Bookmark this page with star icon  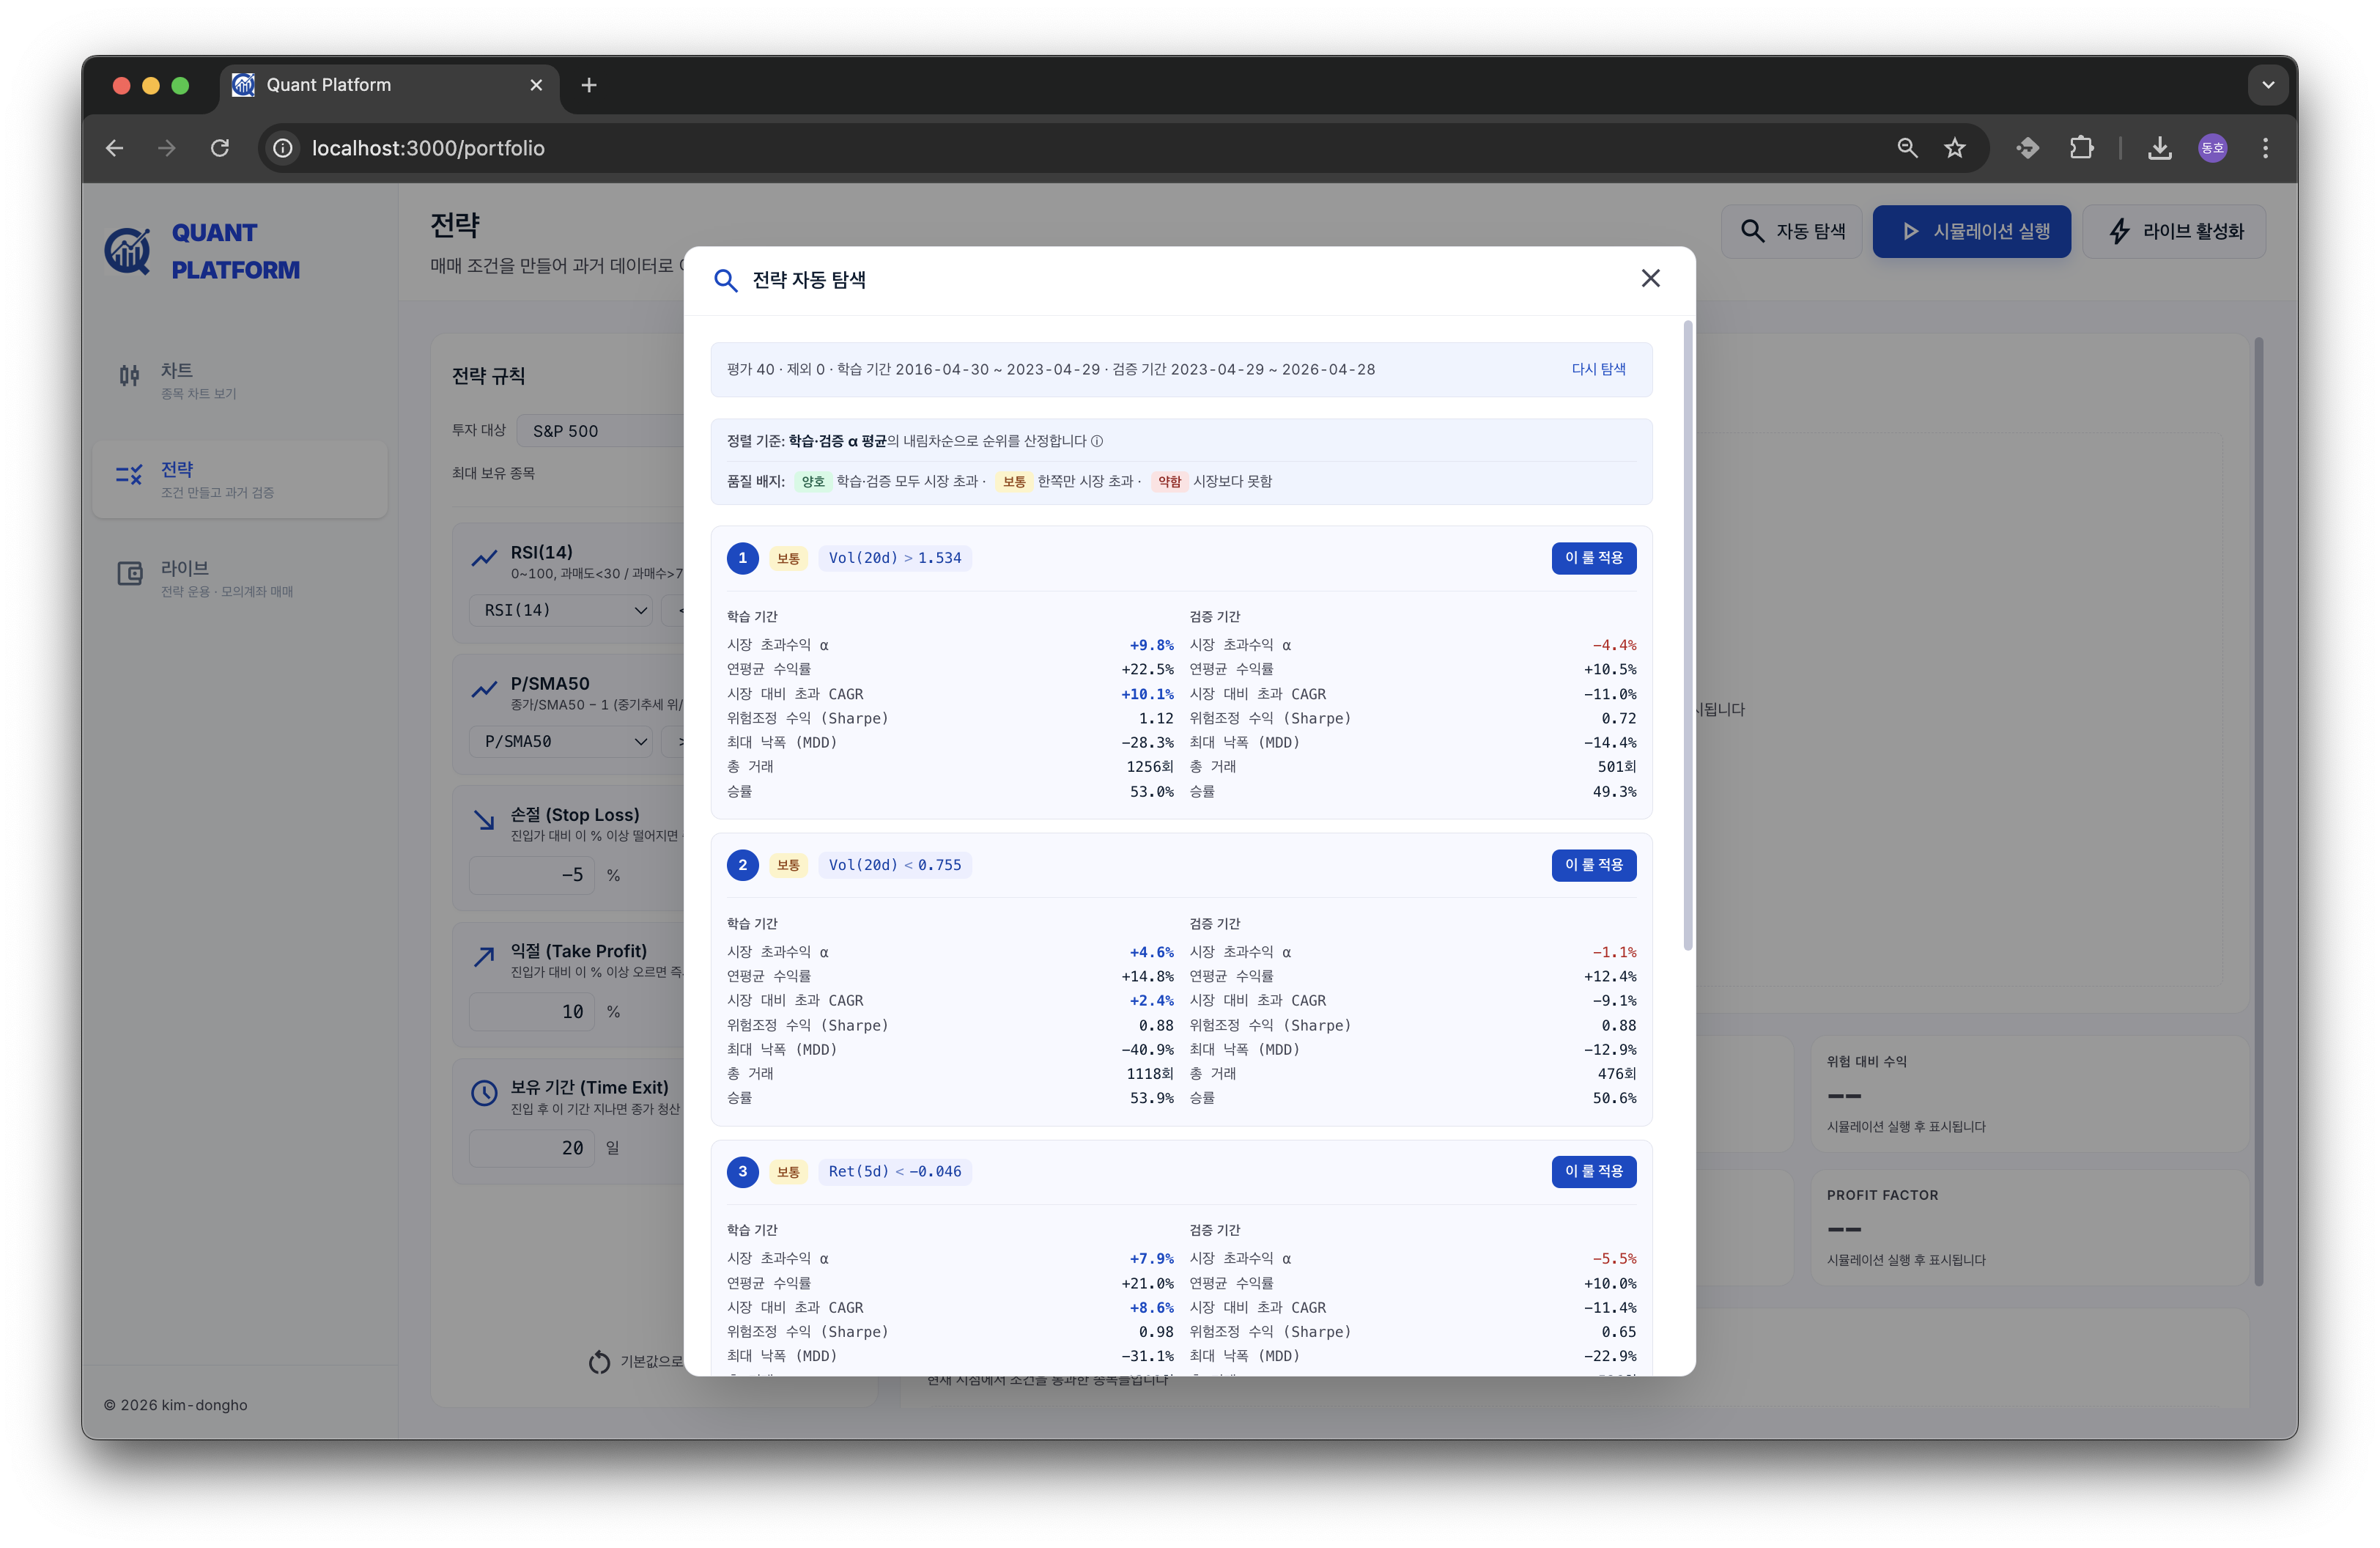click(1954, 148)
